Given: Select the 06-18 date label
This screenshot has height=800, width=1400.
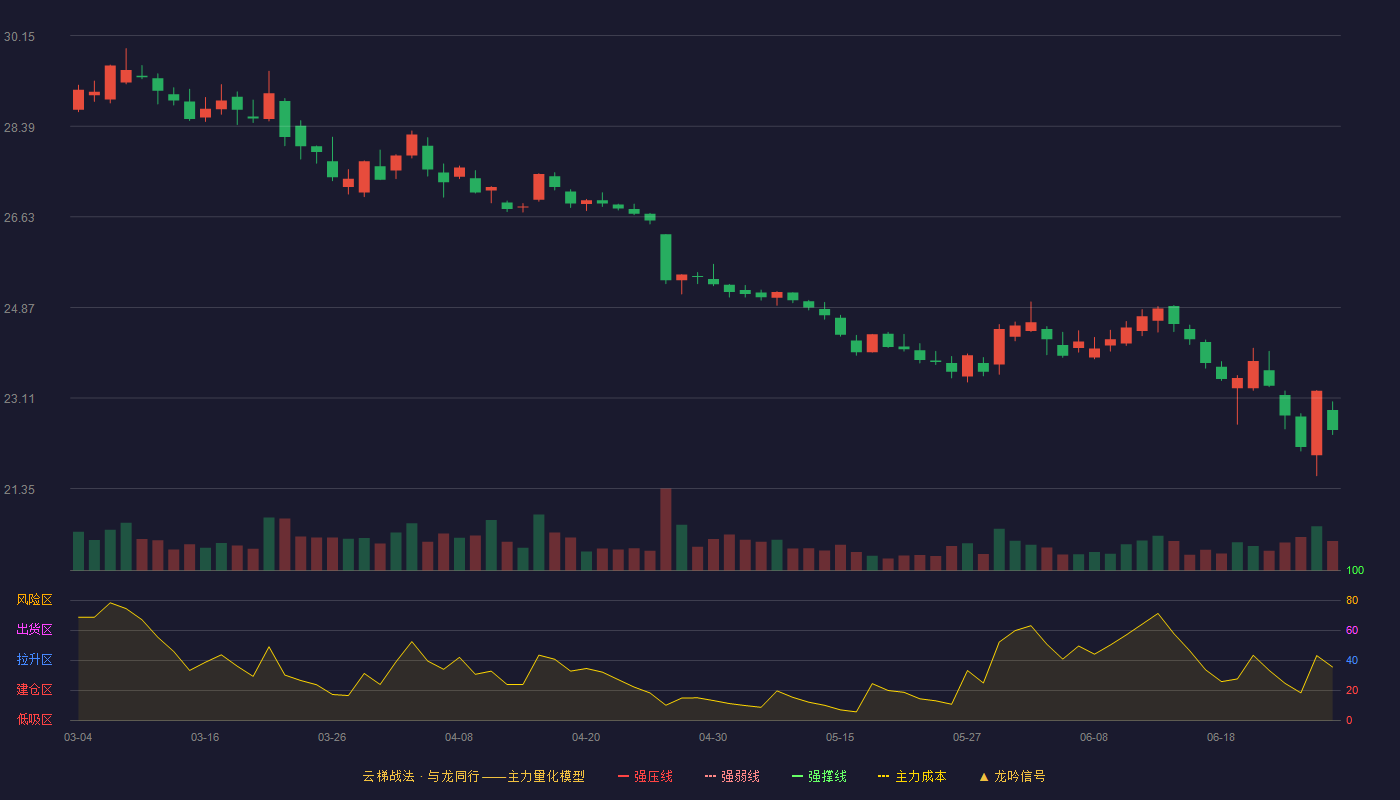Looking at the screenshot, I should tap(1221, 737).
